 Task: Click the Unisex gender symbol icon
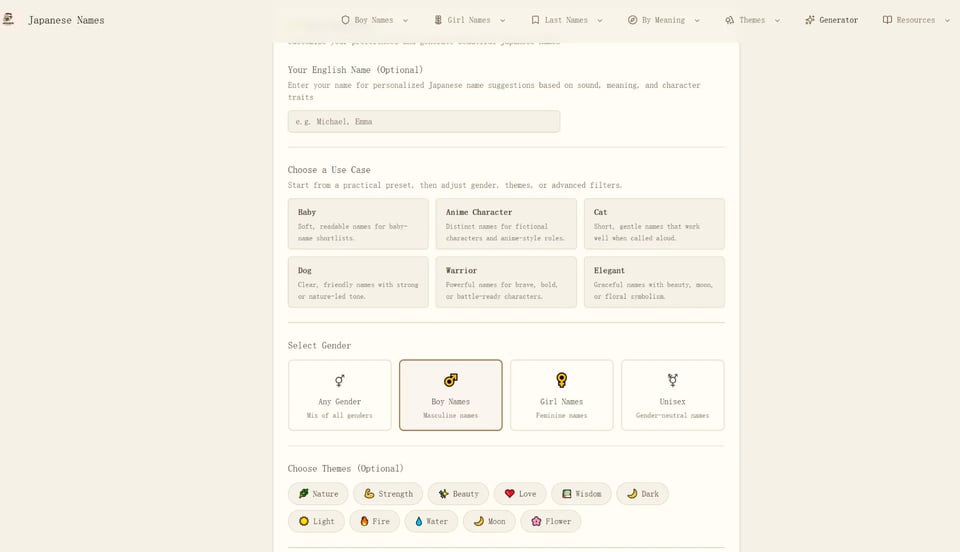pyautogui.click(x=672, y=381)
